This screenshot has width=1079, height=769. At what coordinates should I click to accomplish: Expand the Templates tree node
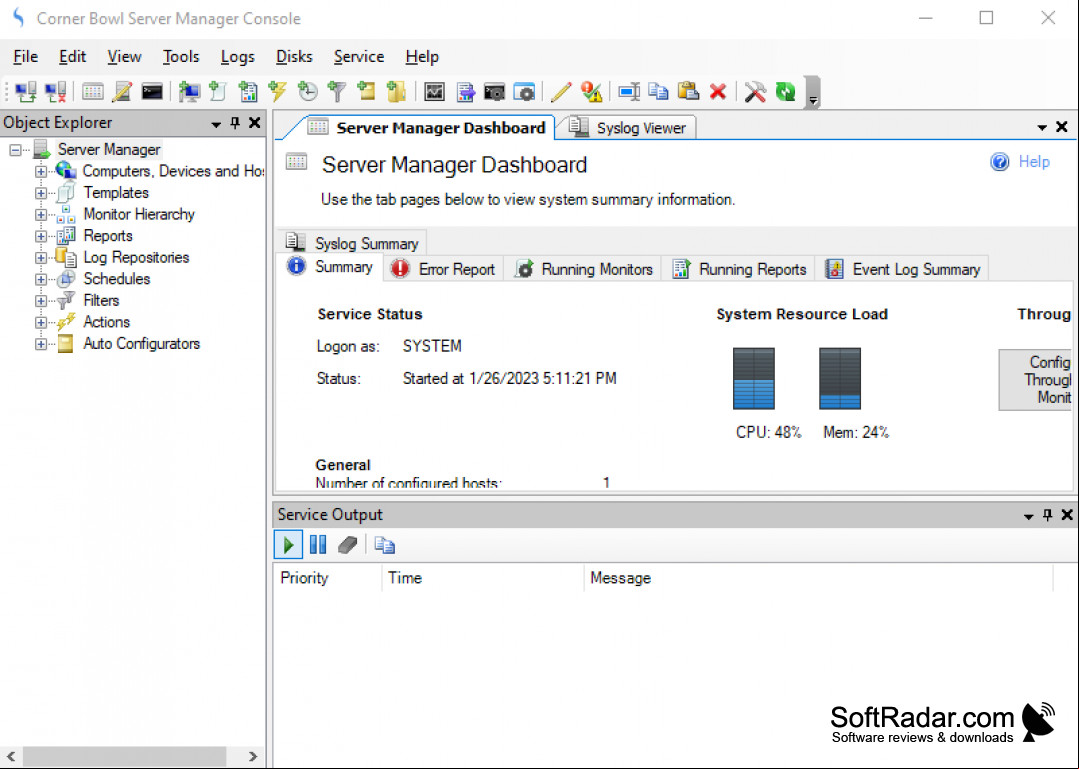41,193
